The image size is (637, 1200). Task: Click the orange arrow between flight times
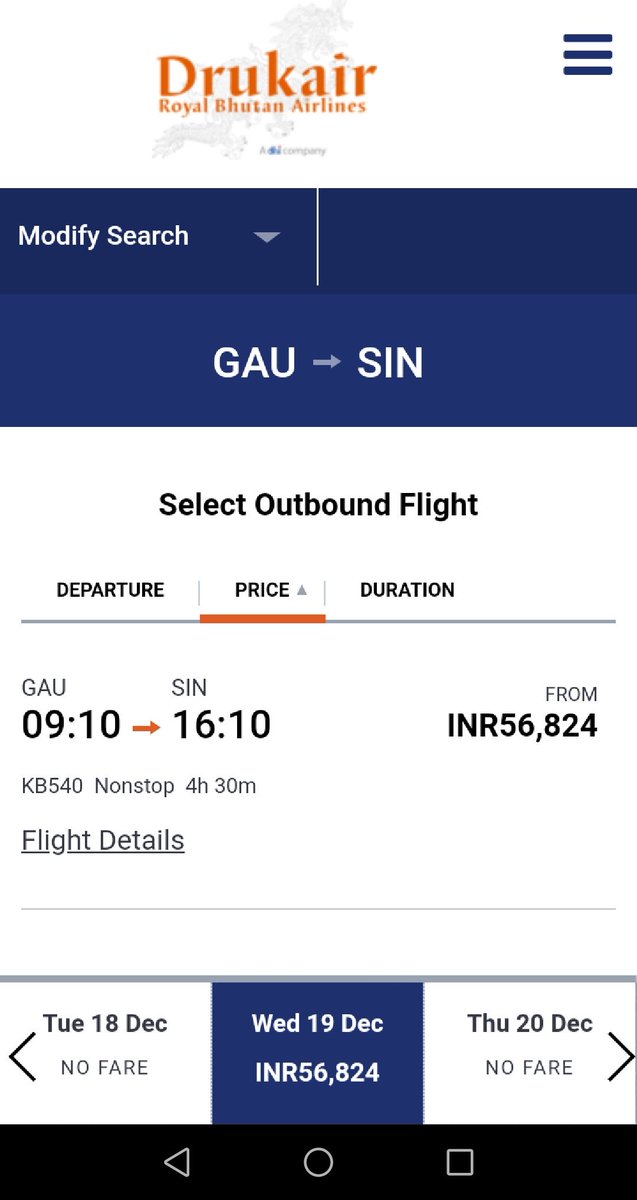coord(146,727)
